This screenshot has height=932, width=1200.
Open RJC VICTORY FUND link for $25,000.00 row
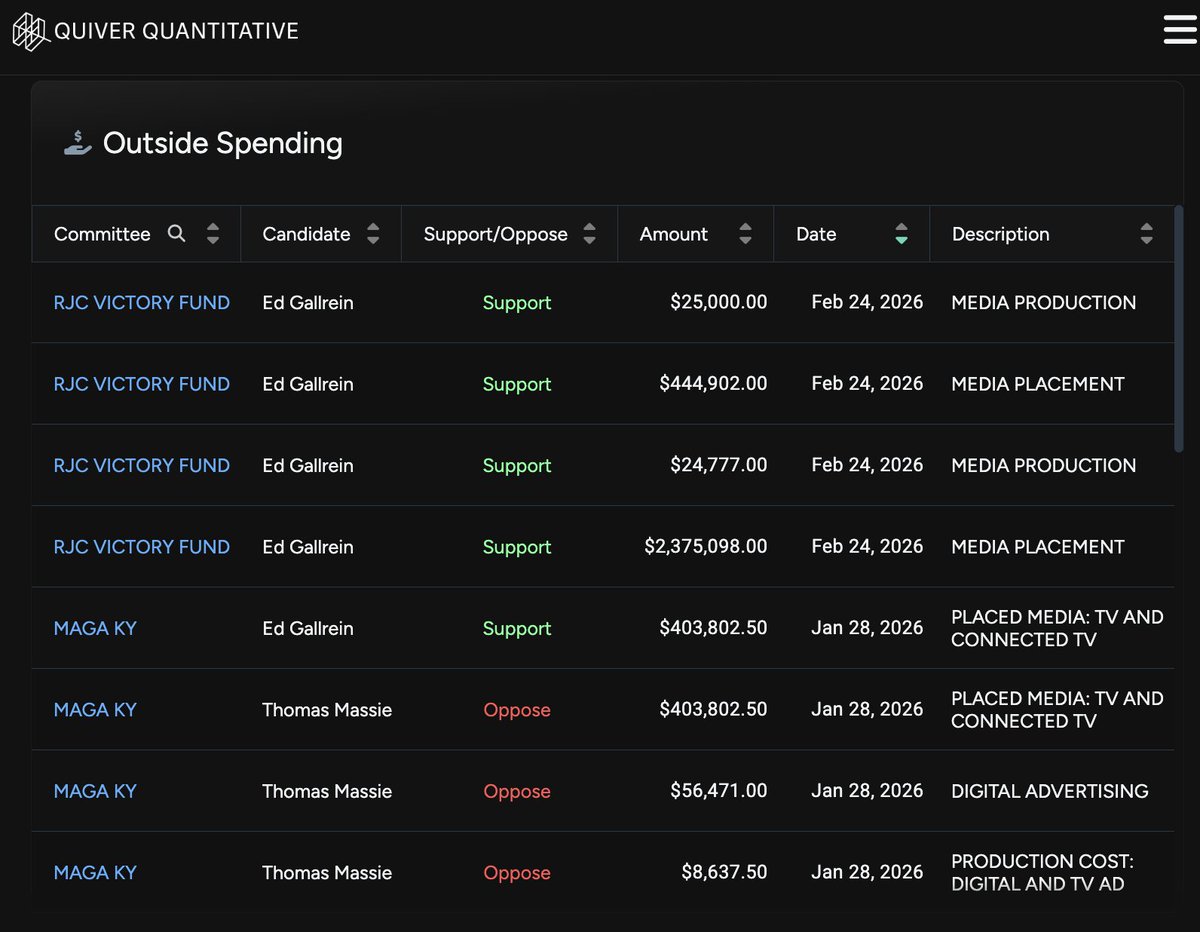(142, 302)
